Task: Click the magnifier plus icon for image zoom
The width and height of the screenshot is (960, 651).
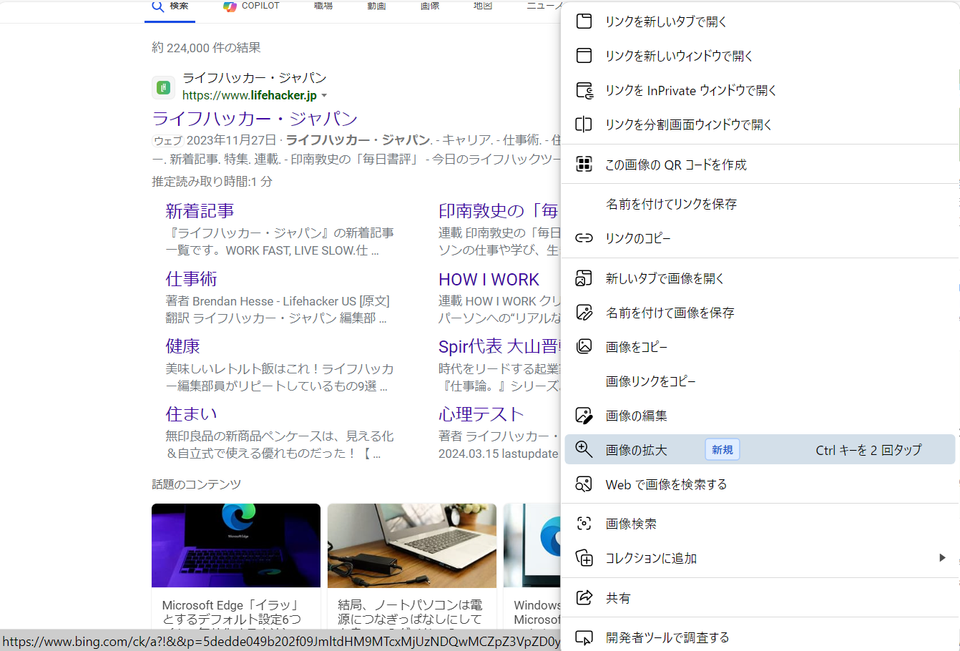Action: (584, 450)
